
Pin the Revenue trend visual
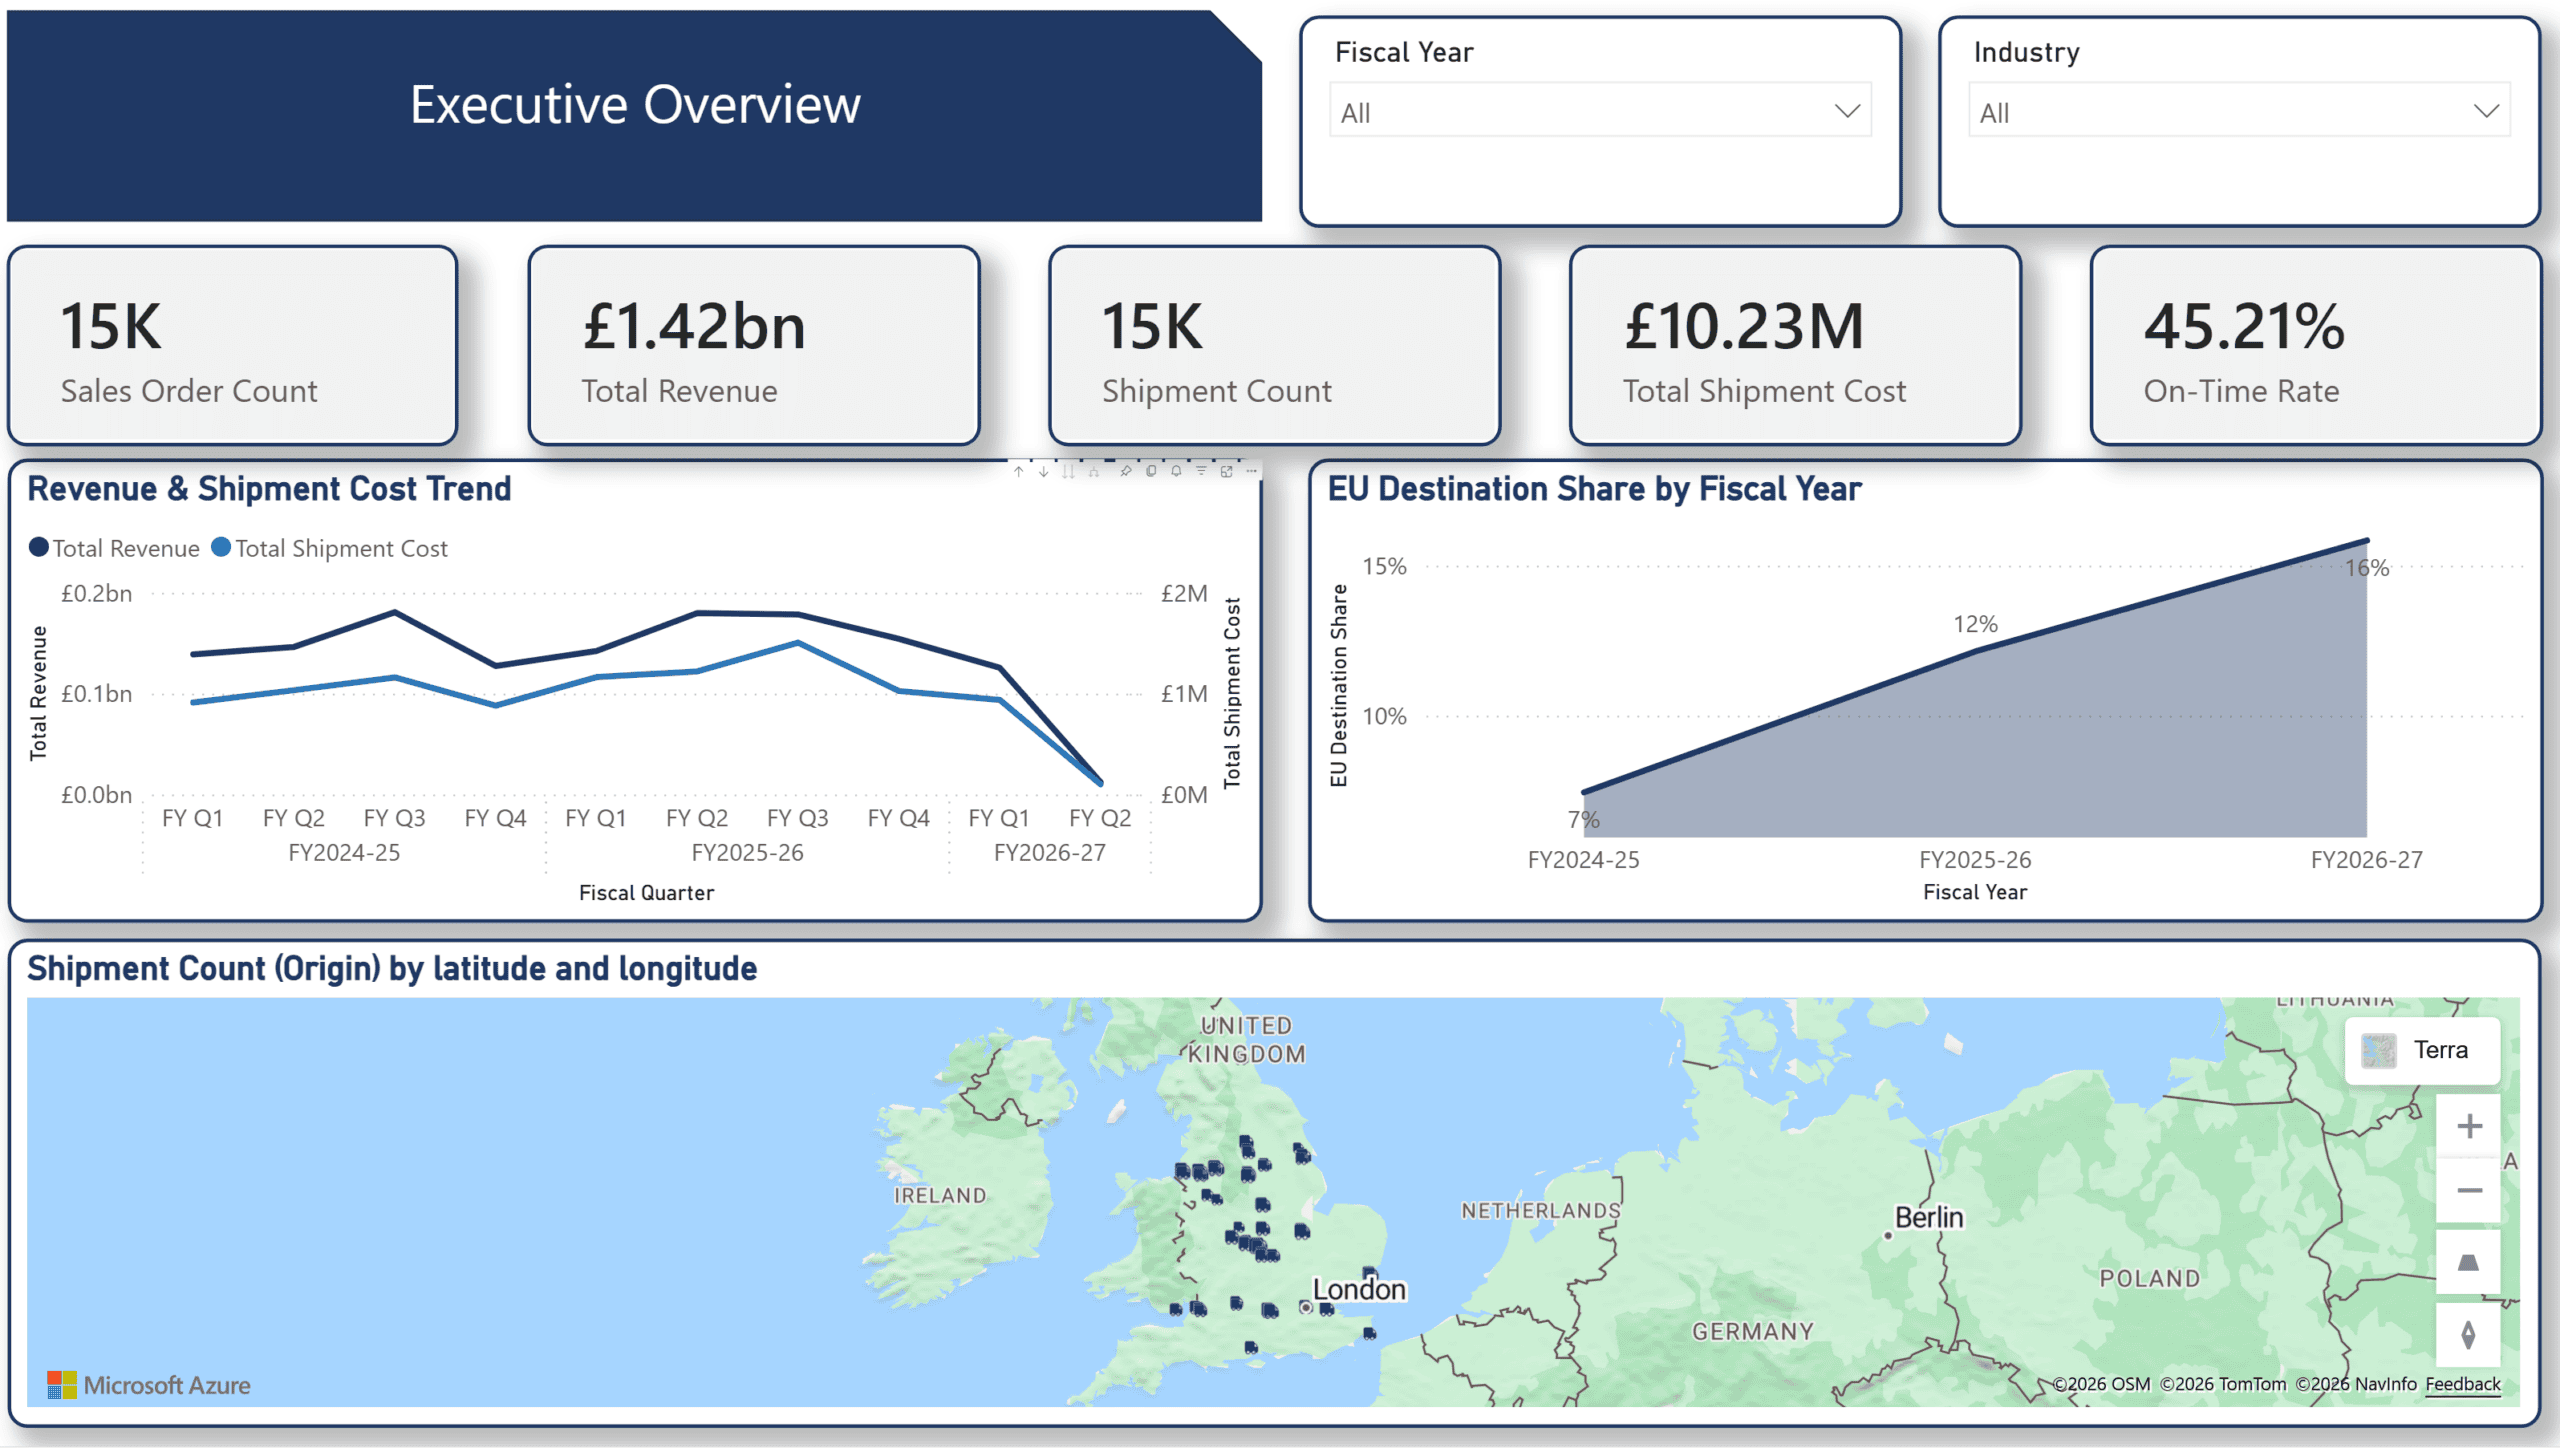1126,471
